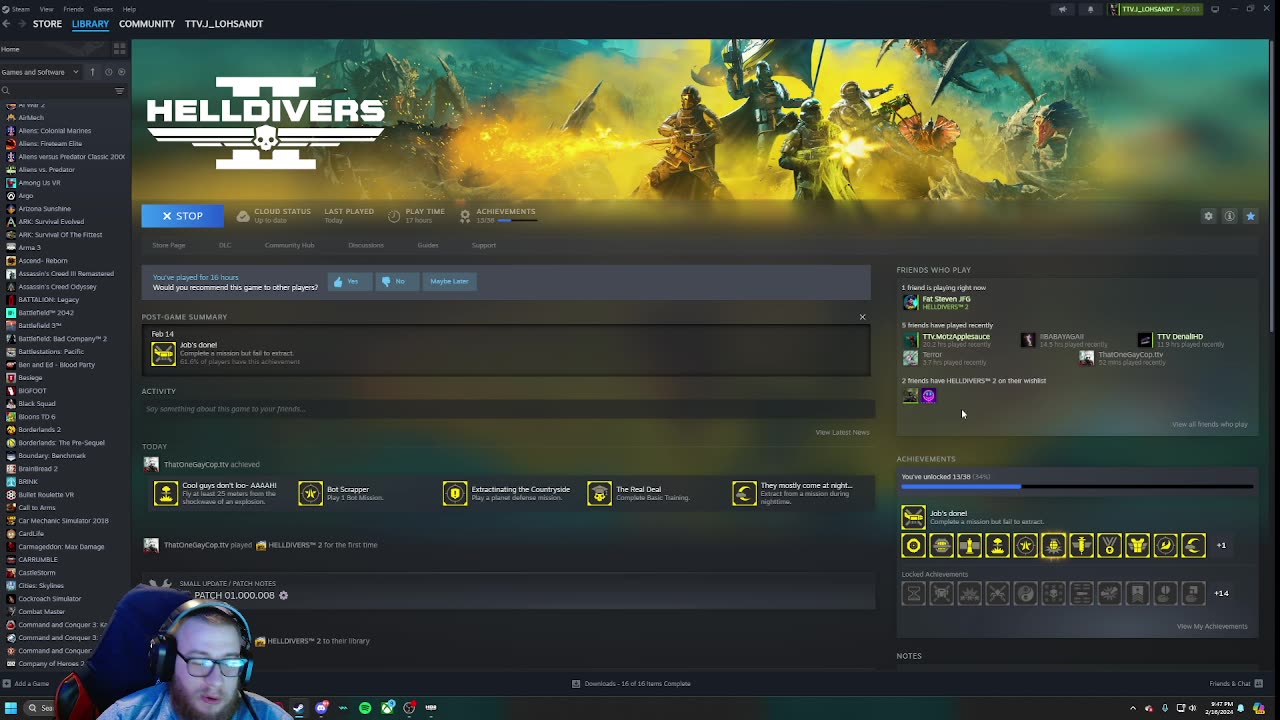Stop the running HELLDIVERS 2 game

pos(182,216)
